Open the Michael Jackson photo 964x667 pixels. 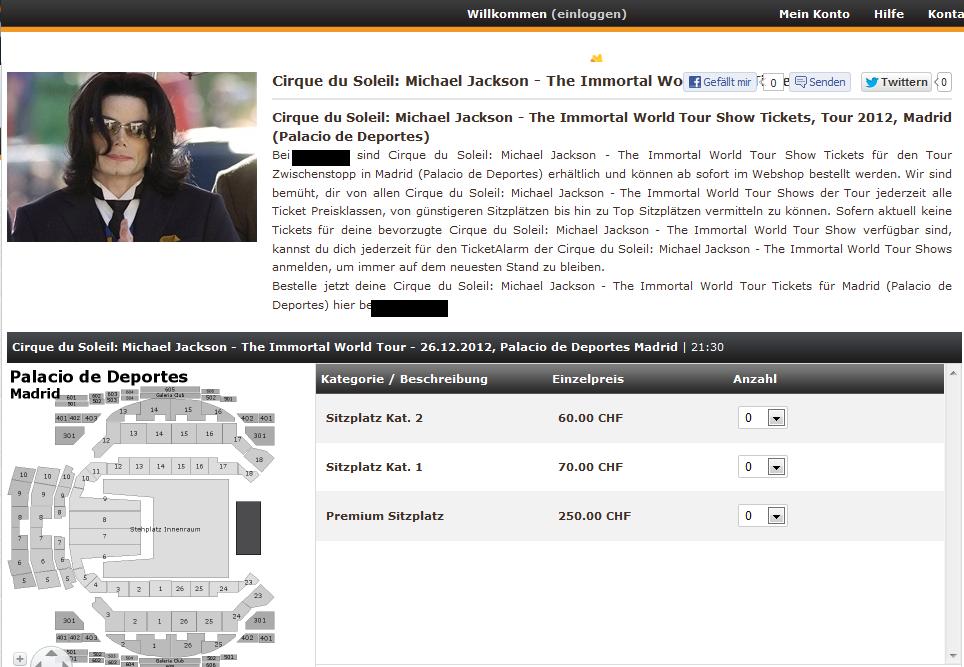pyautogui.click(x=132, y=157)
